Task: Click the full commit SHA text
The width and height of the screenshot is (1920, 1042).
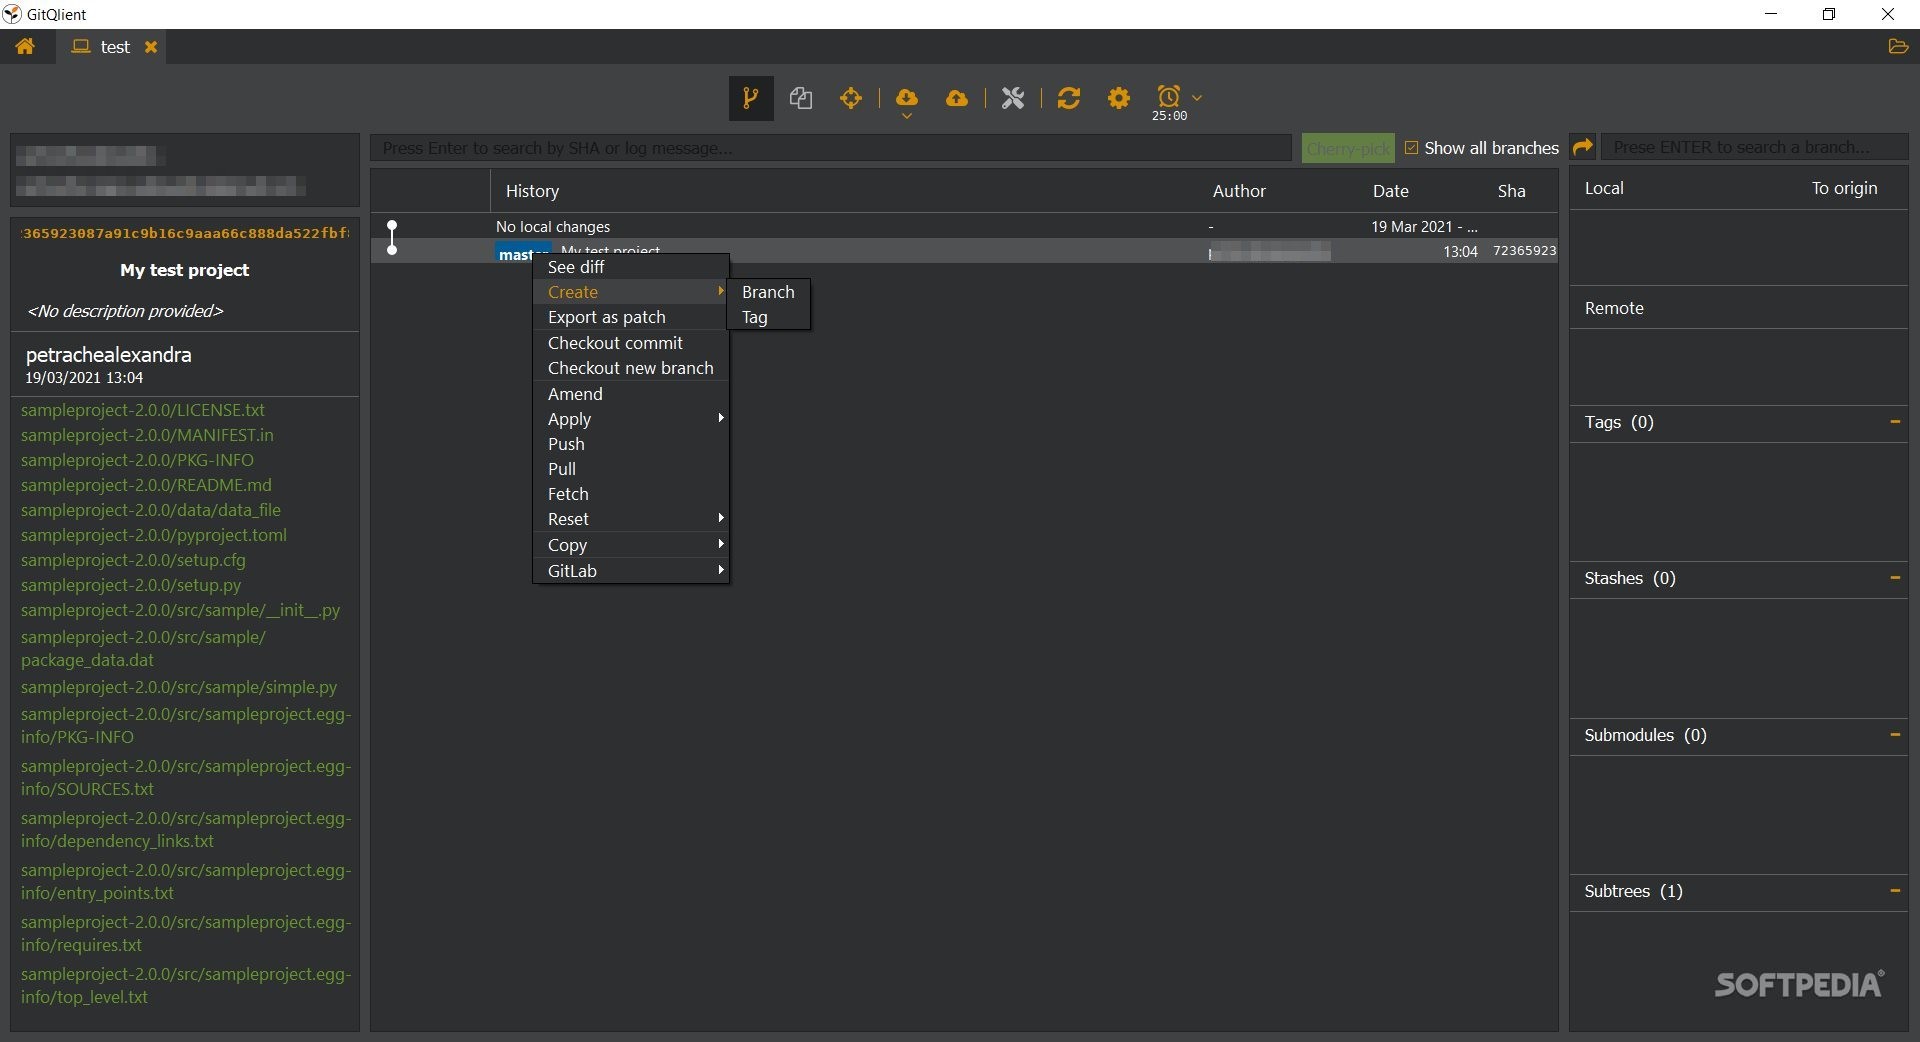Action: [185, 233]
